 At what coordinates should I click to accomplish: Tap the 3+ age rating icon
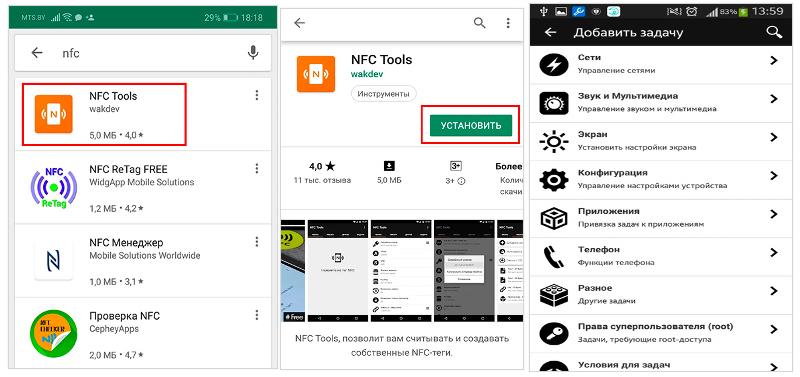pyautogui.click(x=456, y=166)
